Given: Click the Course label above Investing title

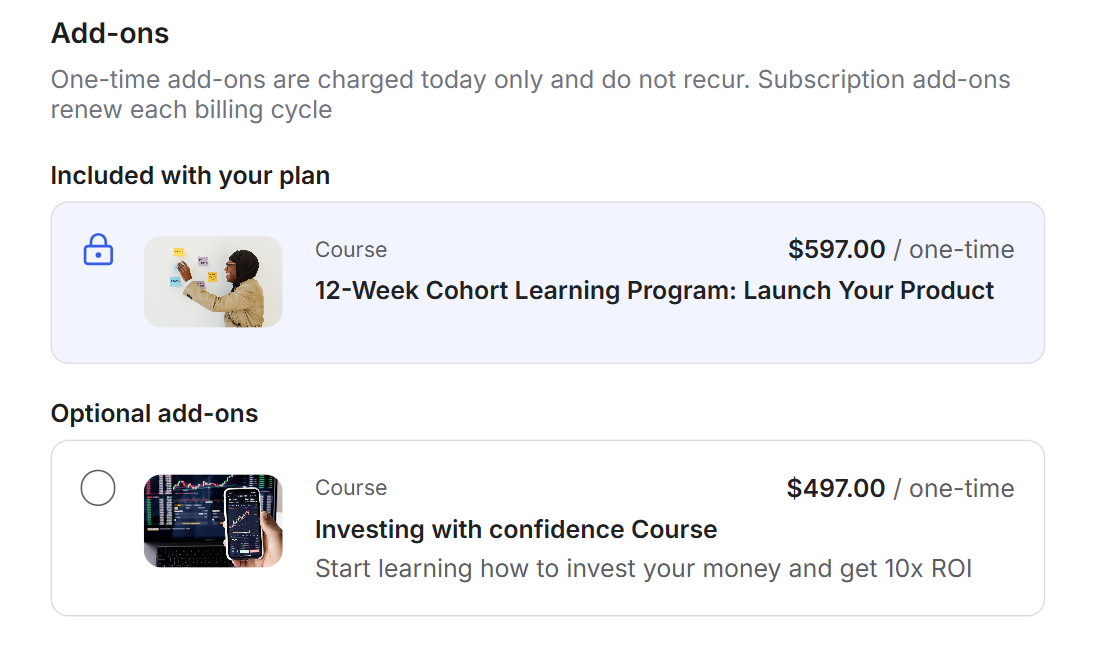Looking at the screenshot, I should click(x=351, y=488).
